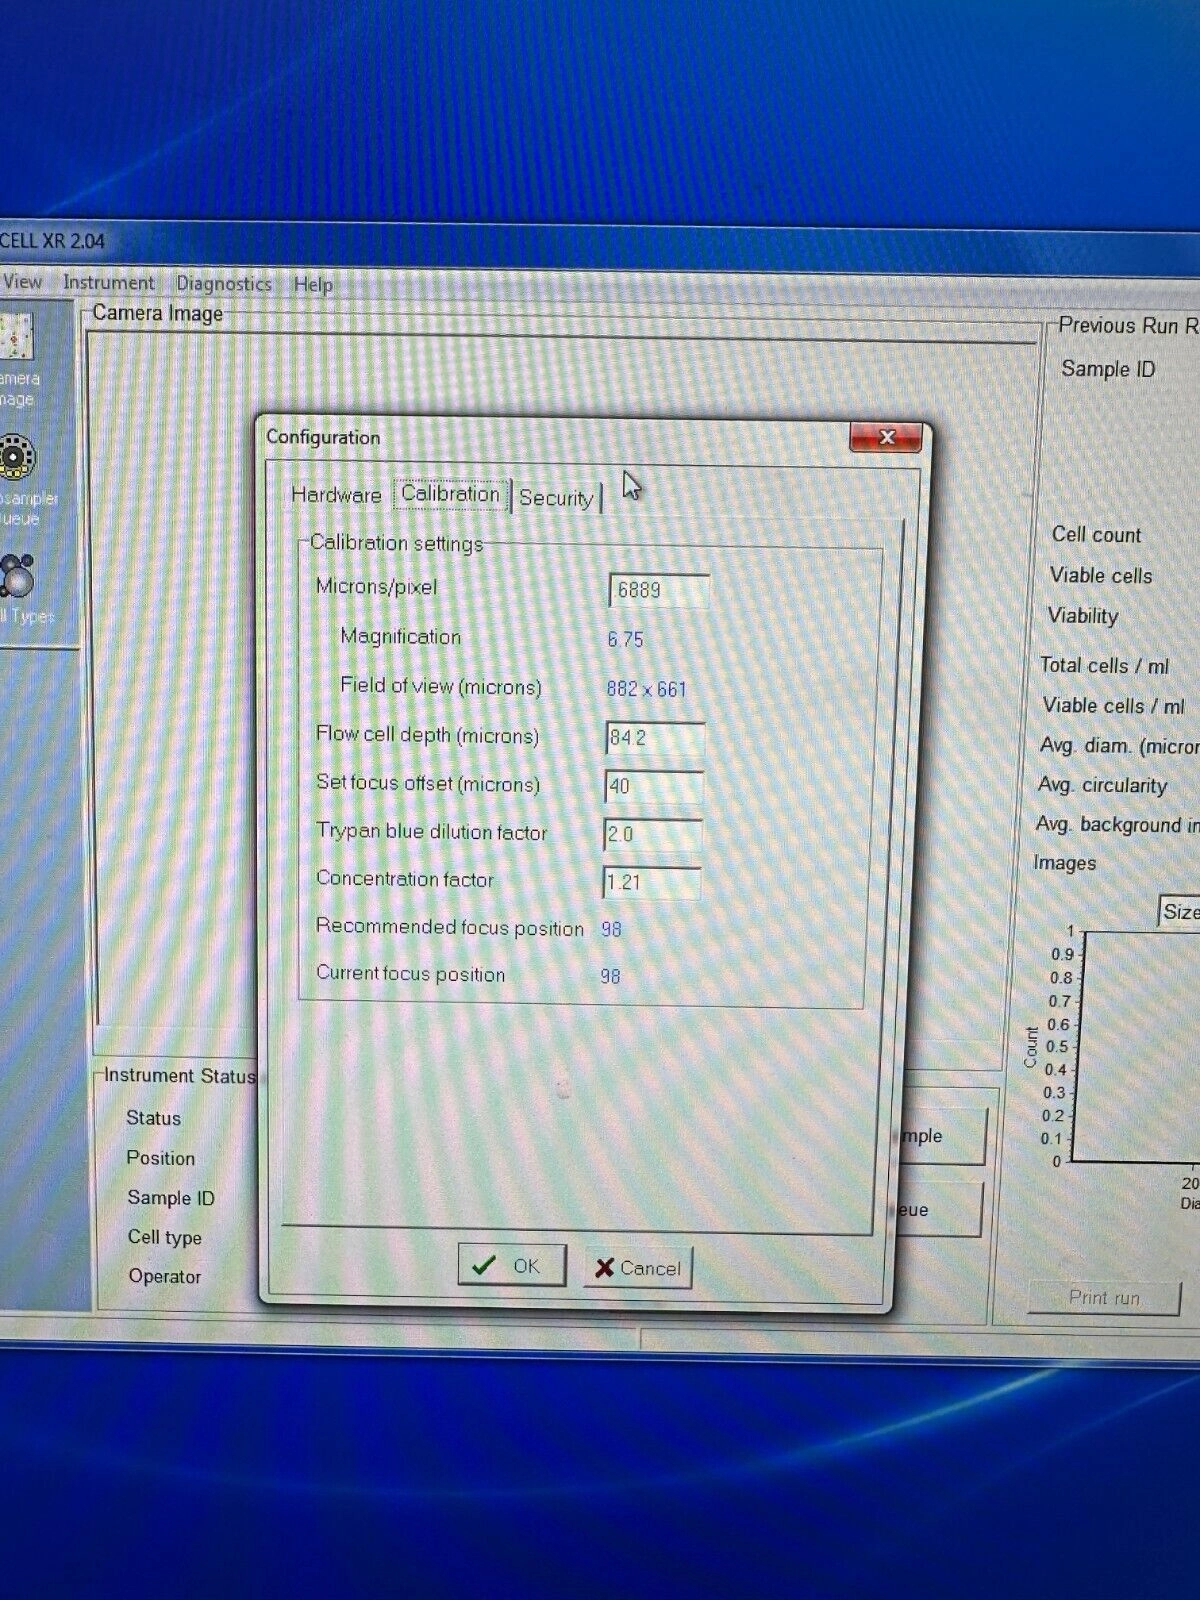Click the Set focus offset input field

654,786
